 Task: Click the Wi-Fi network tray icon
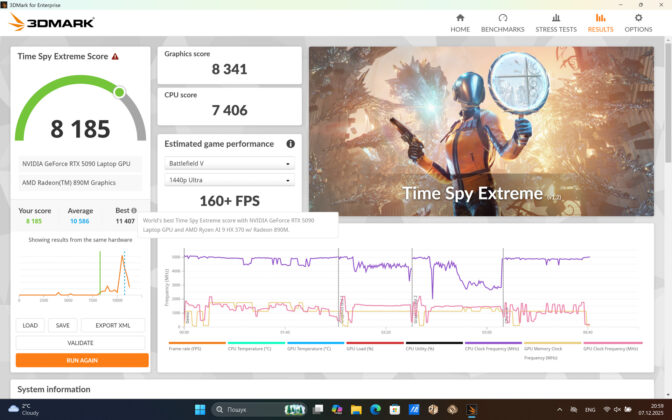[607, 410]
